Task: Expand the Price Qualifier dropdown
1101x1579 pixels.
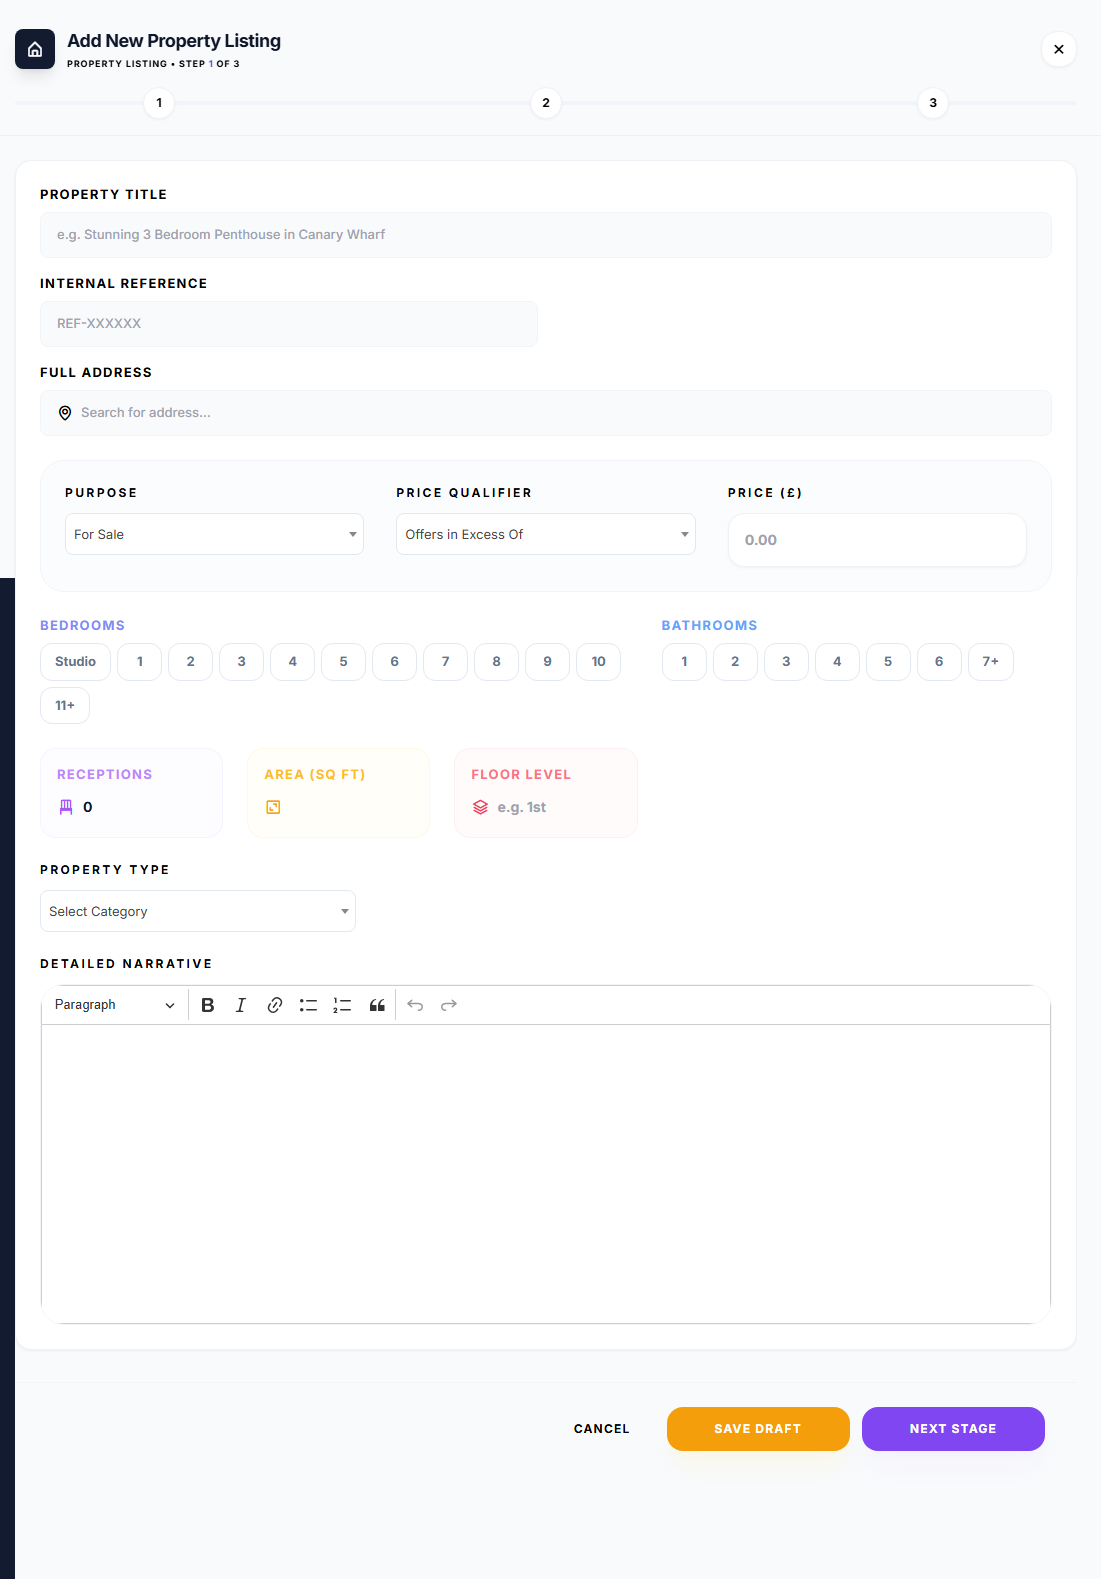Action: point(545,534)
